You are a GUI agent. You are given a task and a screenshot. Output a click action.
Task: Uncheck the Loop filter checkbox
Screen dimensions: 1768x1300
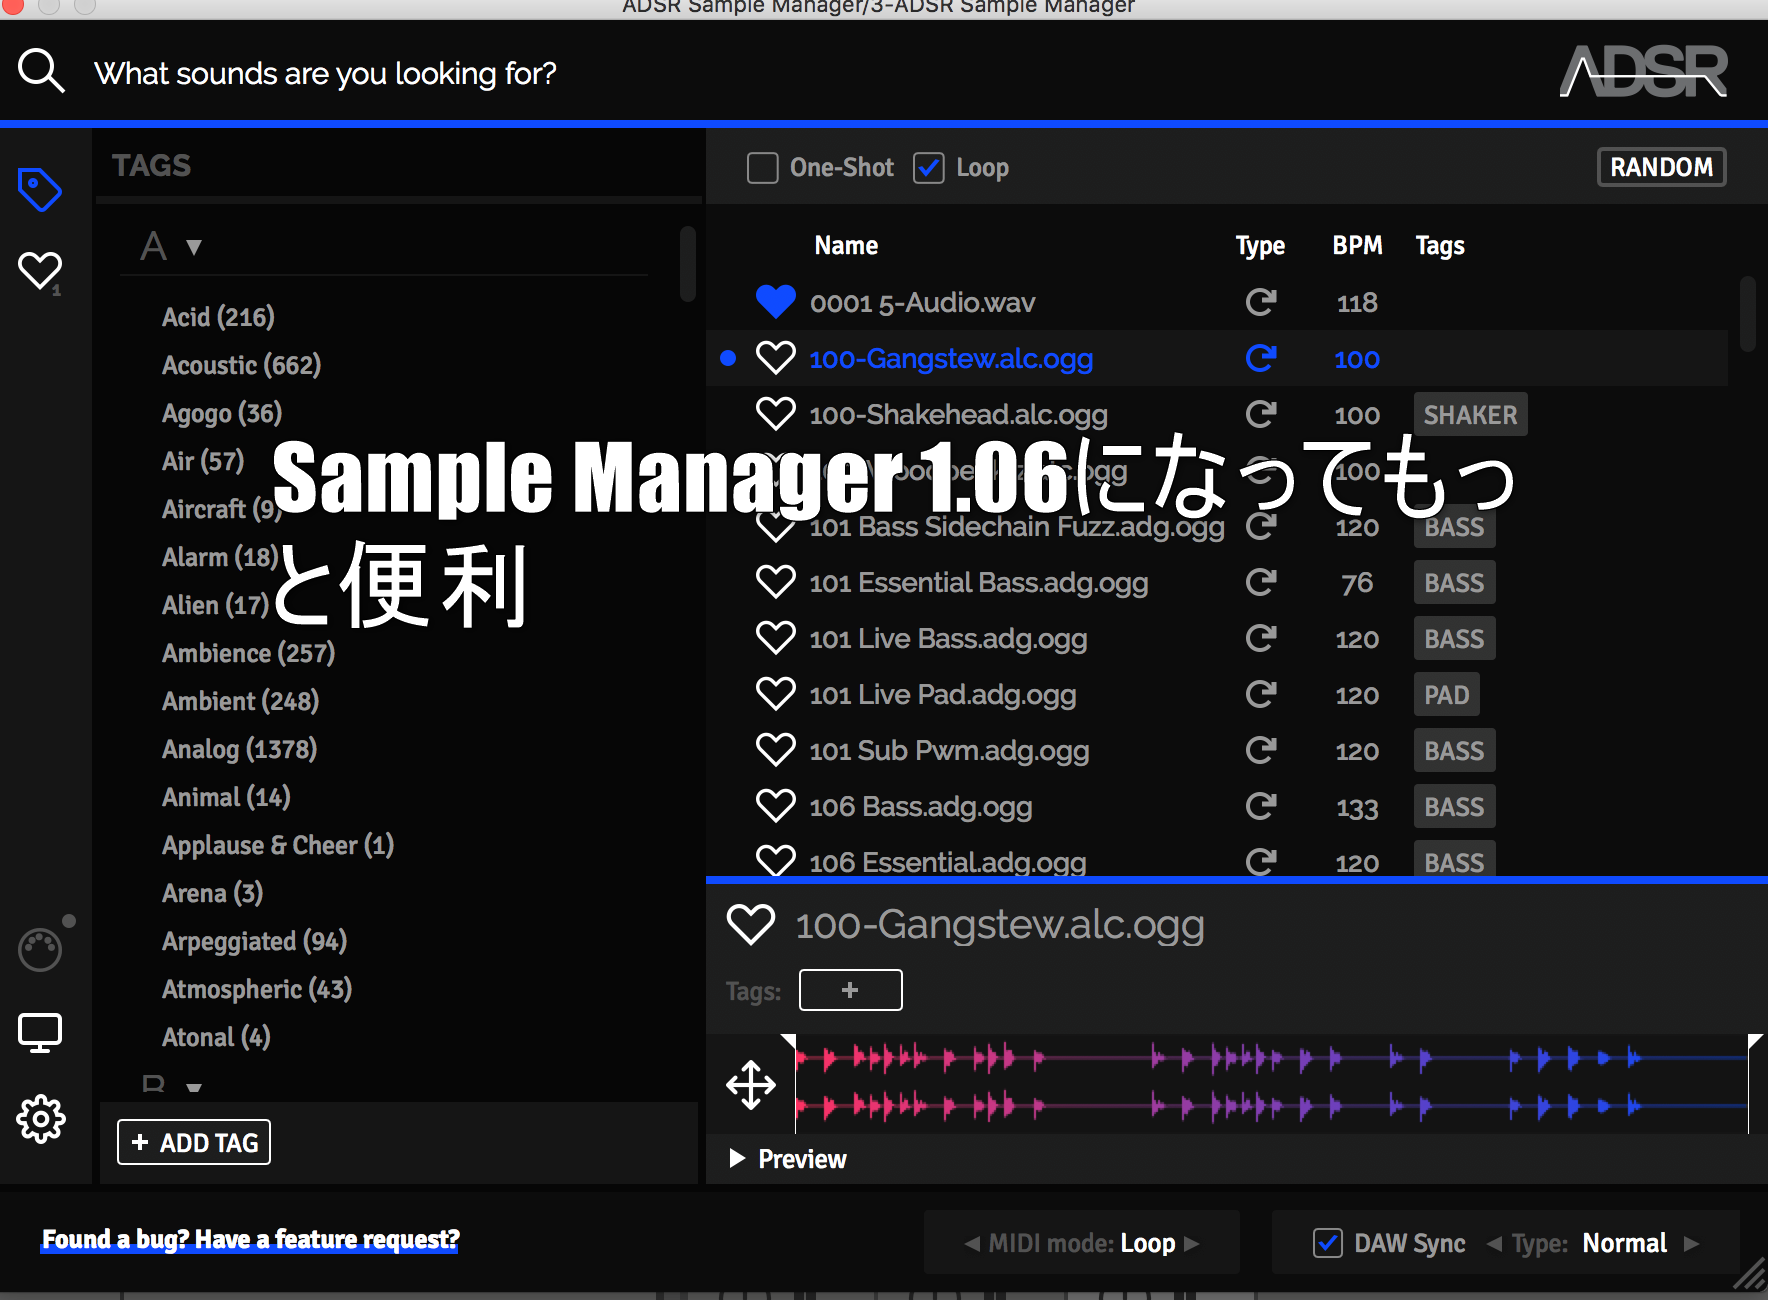[x=929, y=168]
